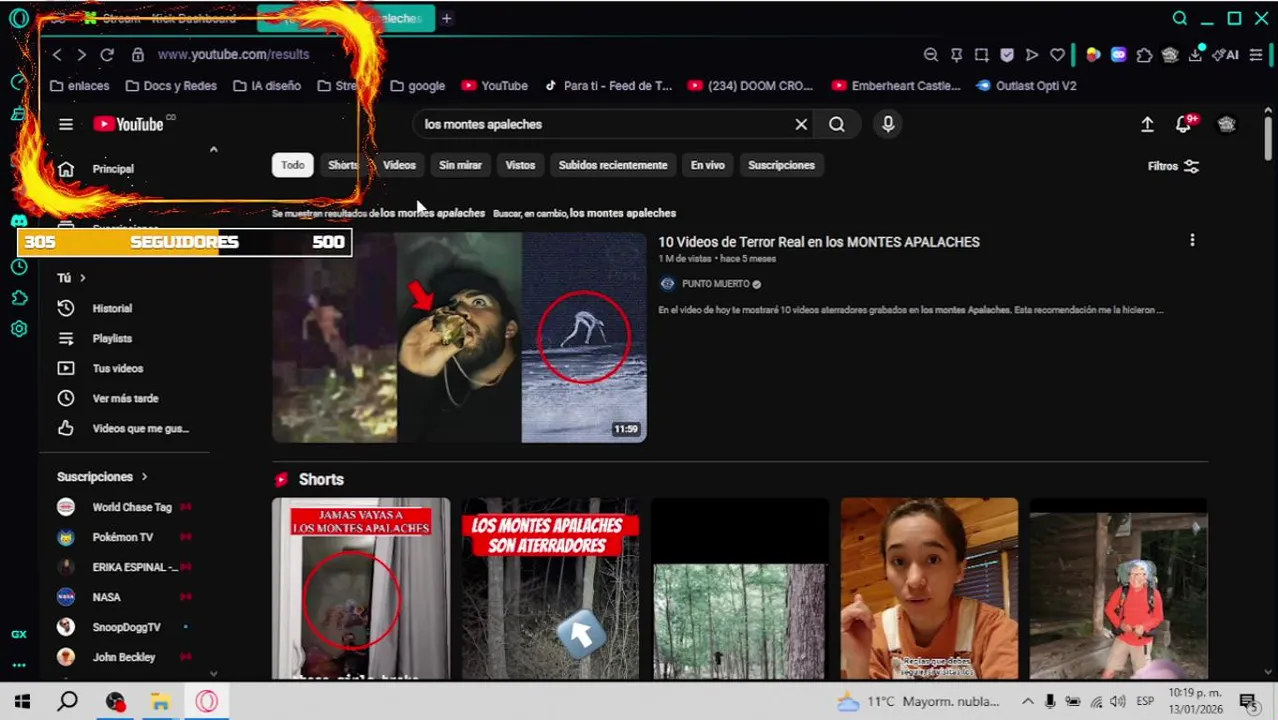This screenshot has width=1278, height=720.
Task: Collapse sidebar with the up caret
Action: 213,150
